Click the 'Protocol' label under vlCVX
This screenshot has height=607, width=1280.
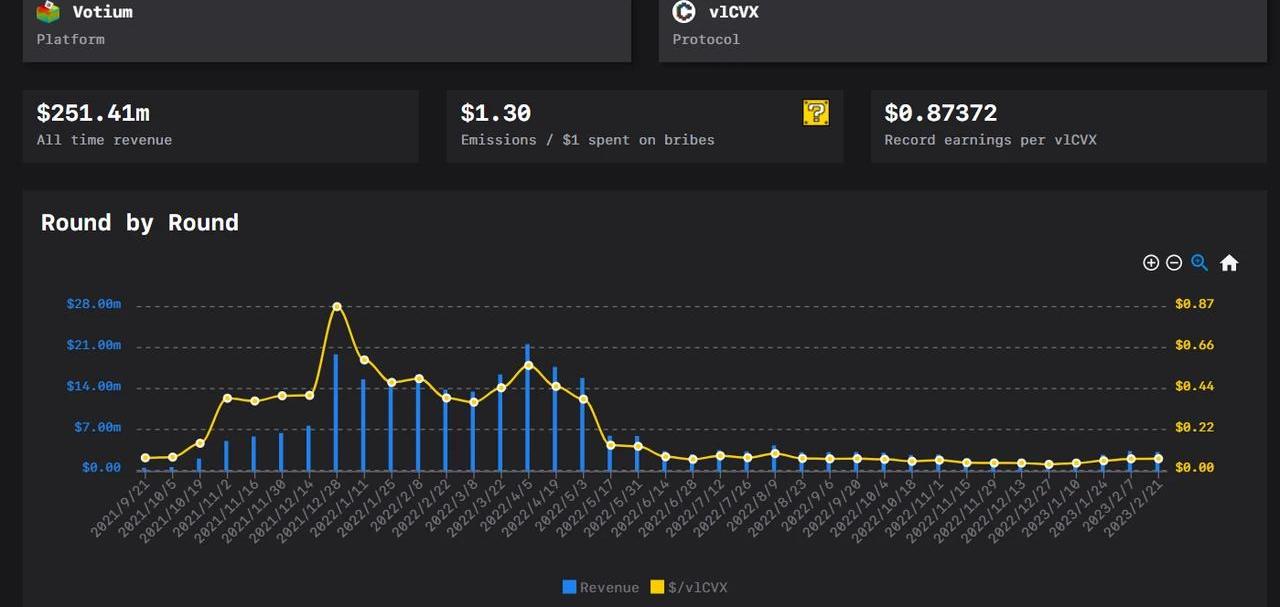coord(706,39)
